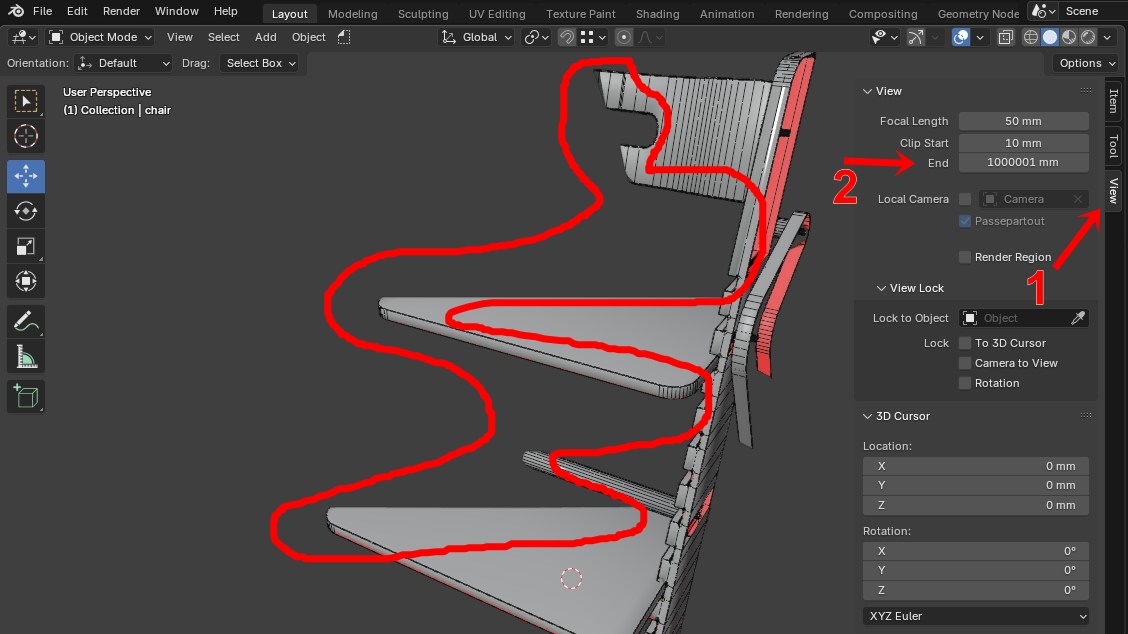Click the Options button
Image resolution: width=1128 pixels, height=634 pixels.
1085,63
